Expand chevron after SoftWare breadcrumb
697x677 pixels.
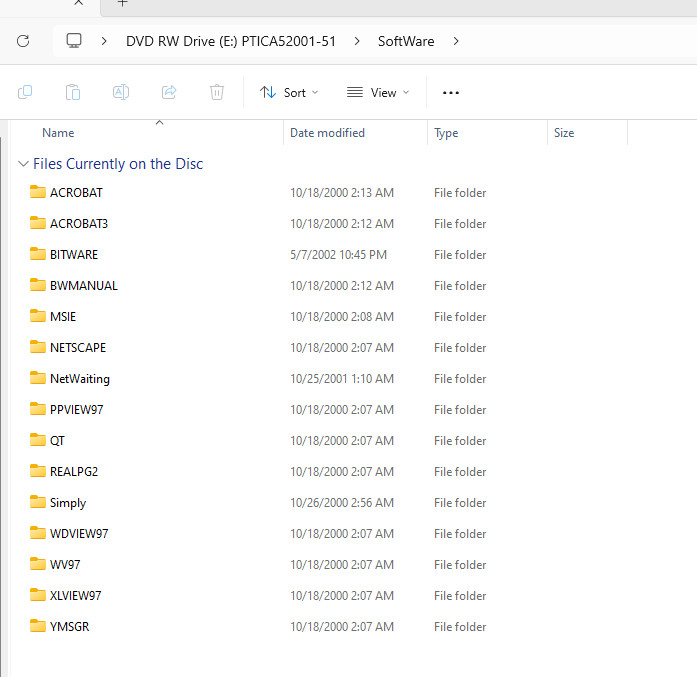pos(456,41)
